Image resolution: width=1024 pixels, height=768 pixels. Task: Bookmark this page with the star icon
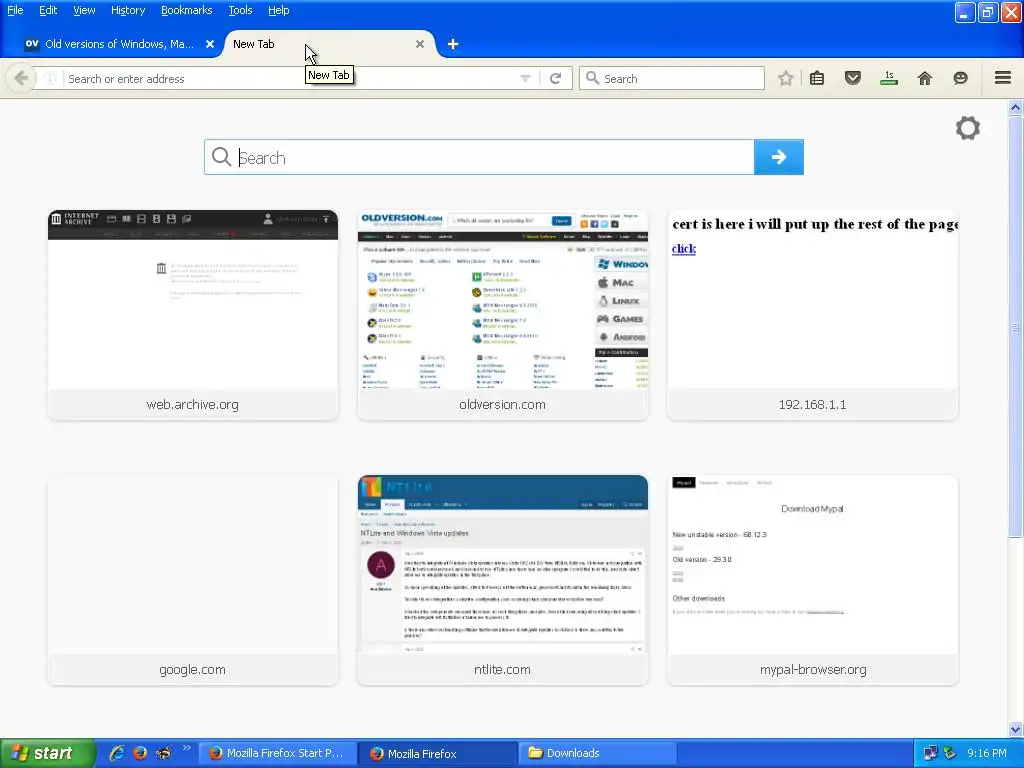tap(786, 78)
